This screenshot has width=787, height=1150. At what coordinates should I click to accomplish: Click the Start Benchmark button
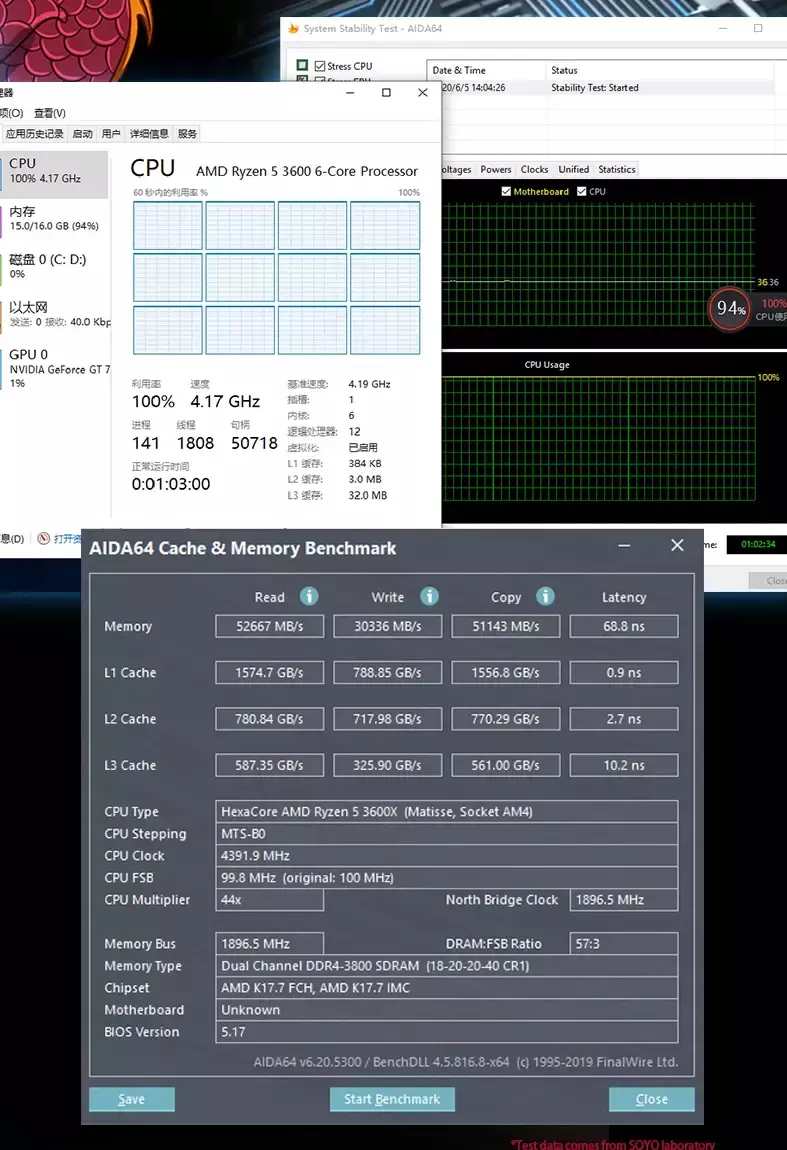click(392, 1099)
